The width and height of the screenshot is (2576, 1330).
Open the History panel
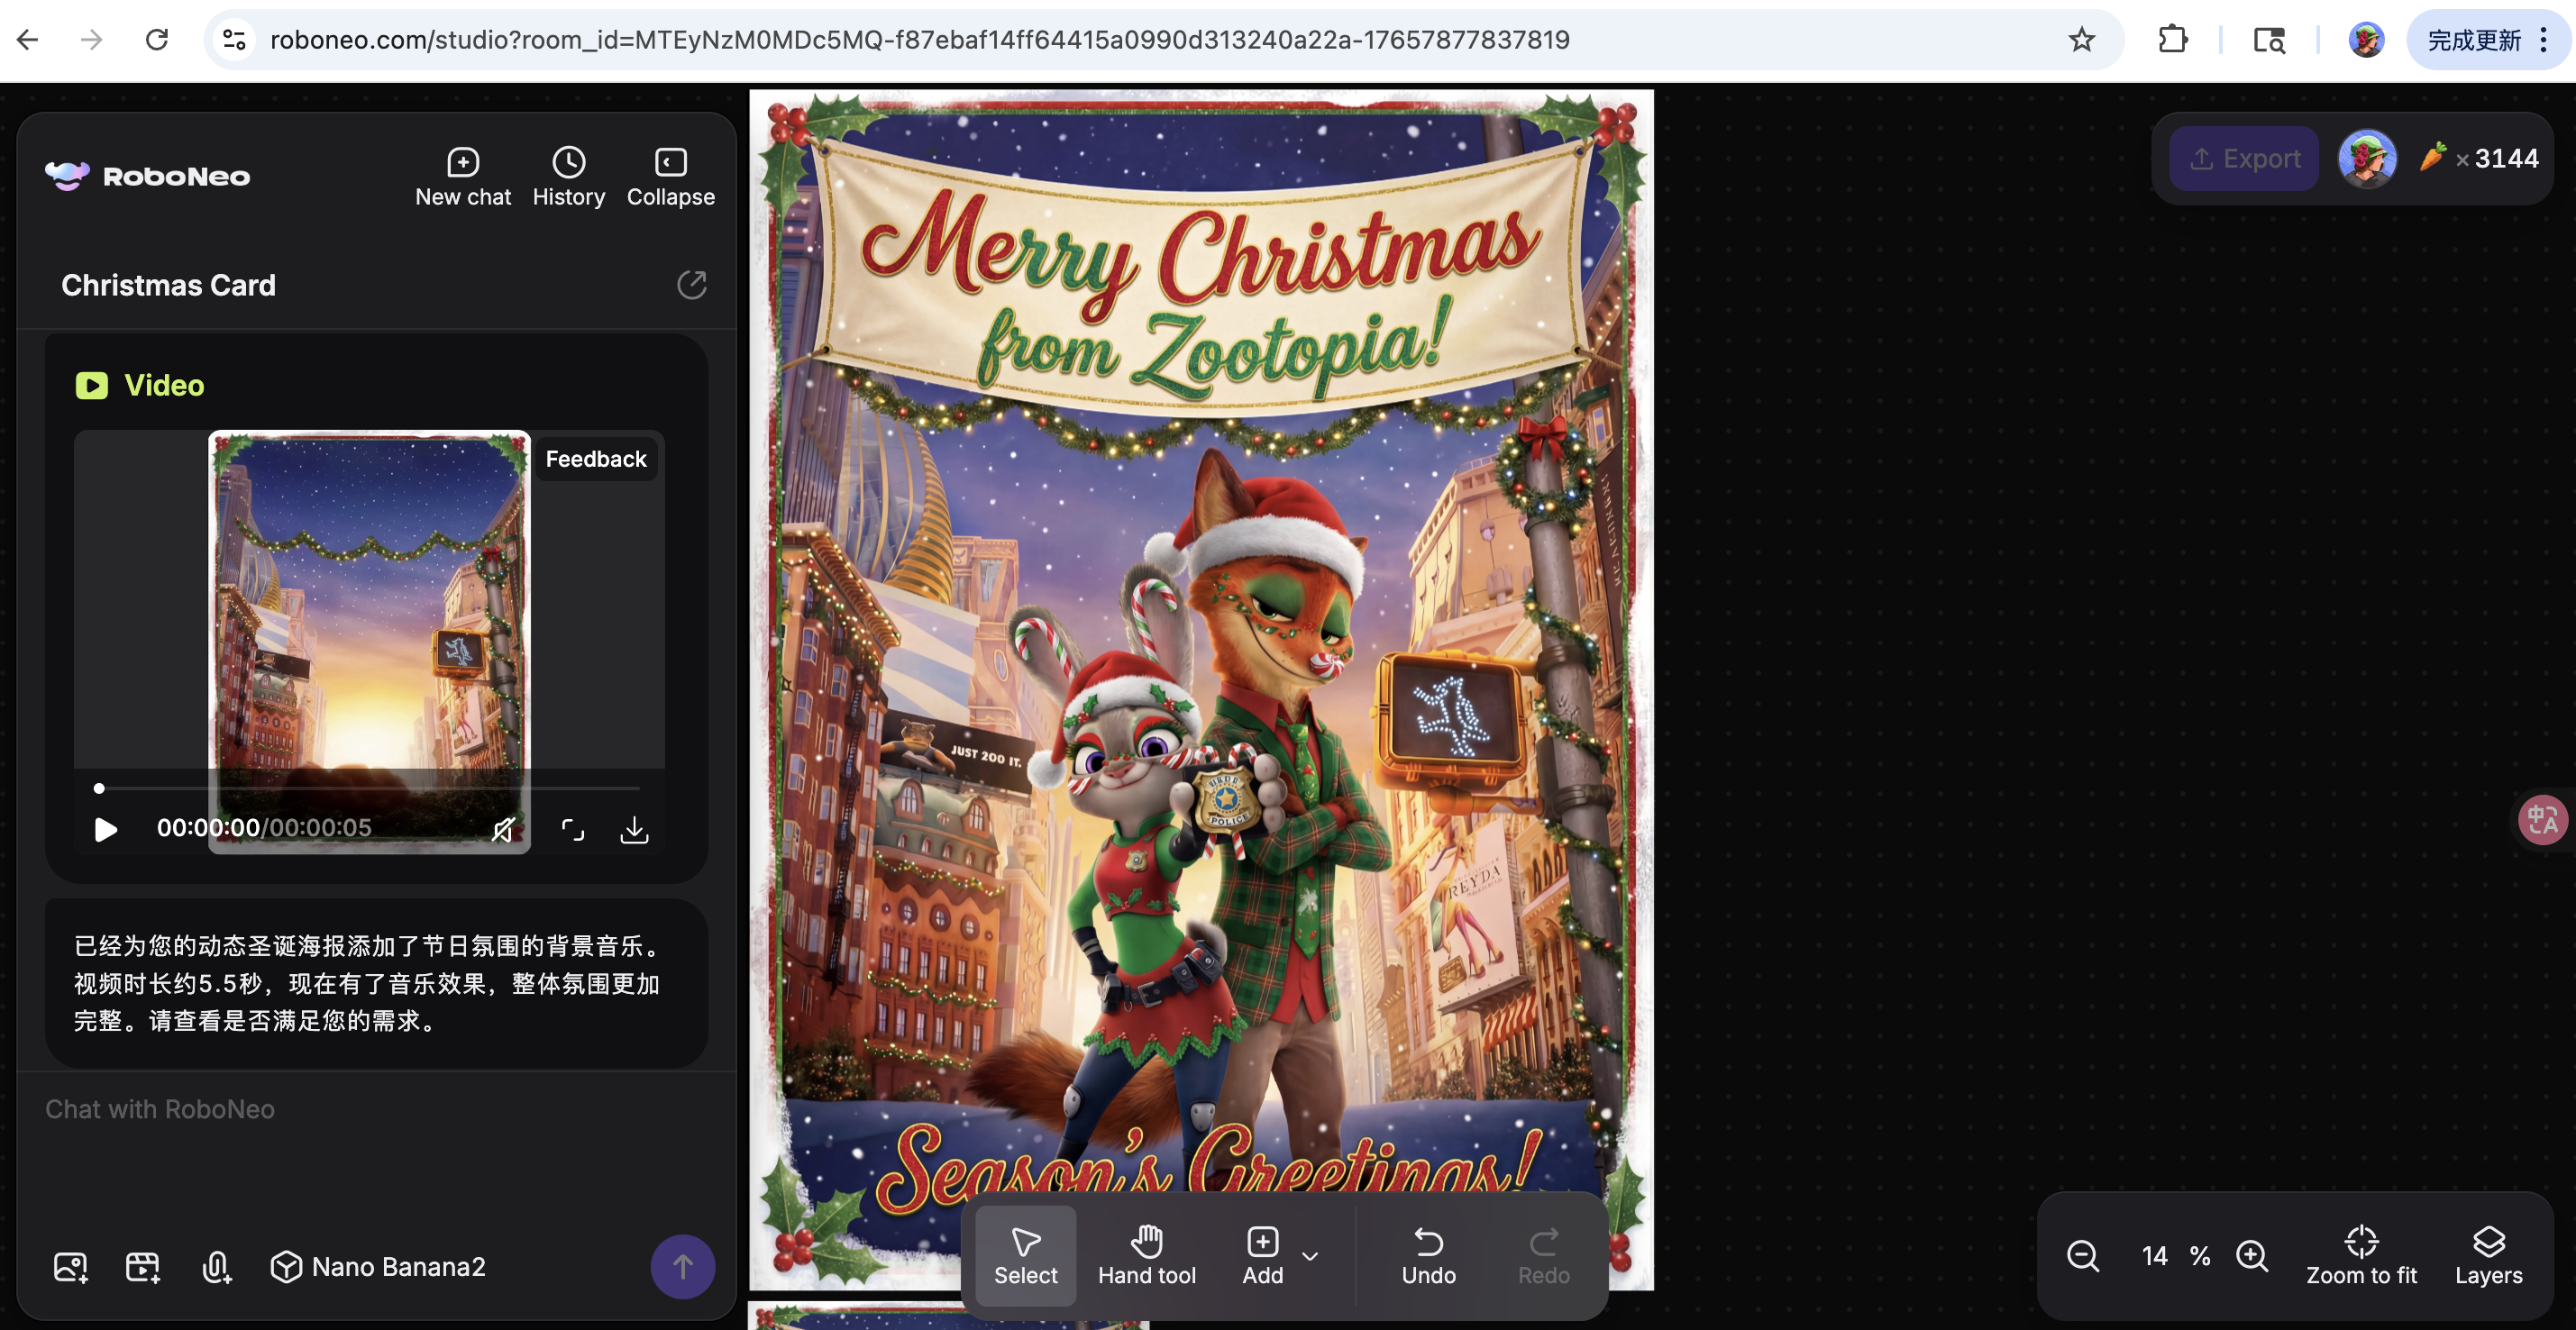[568, 177]
